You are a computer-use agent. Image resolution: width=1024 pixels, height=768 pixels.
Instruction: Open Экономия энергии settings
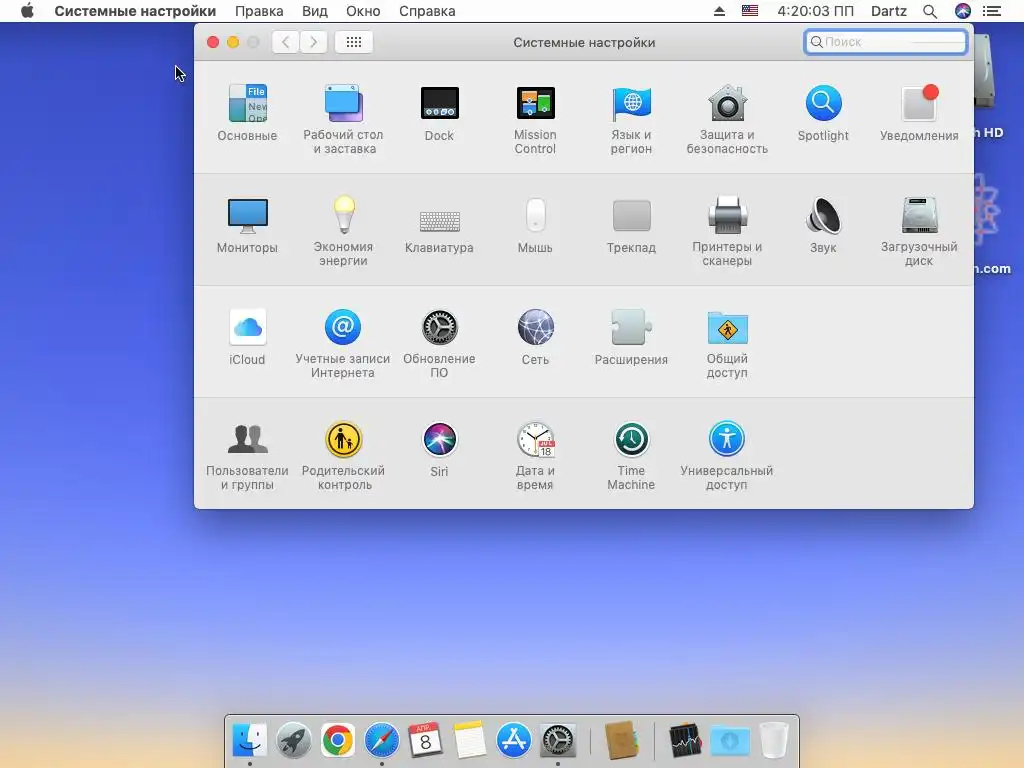coord(344,231)
